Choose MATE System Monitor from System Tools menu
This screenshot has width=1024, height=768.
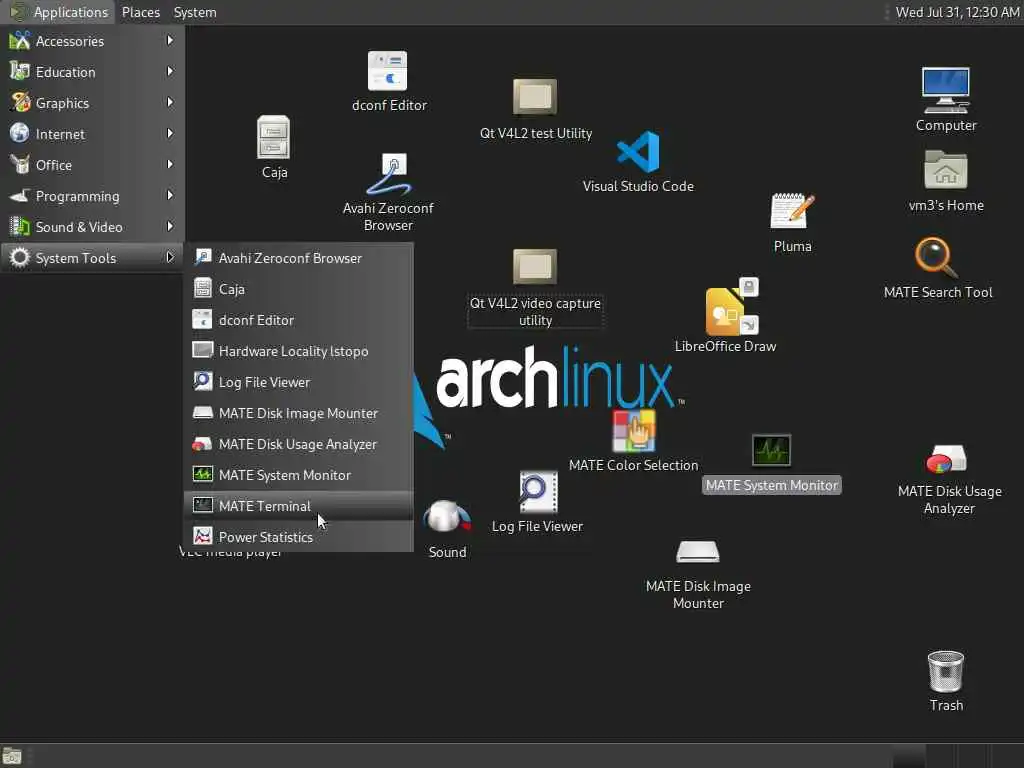pyautogui.click(x=298, y=475)
